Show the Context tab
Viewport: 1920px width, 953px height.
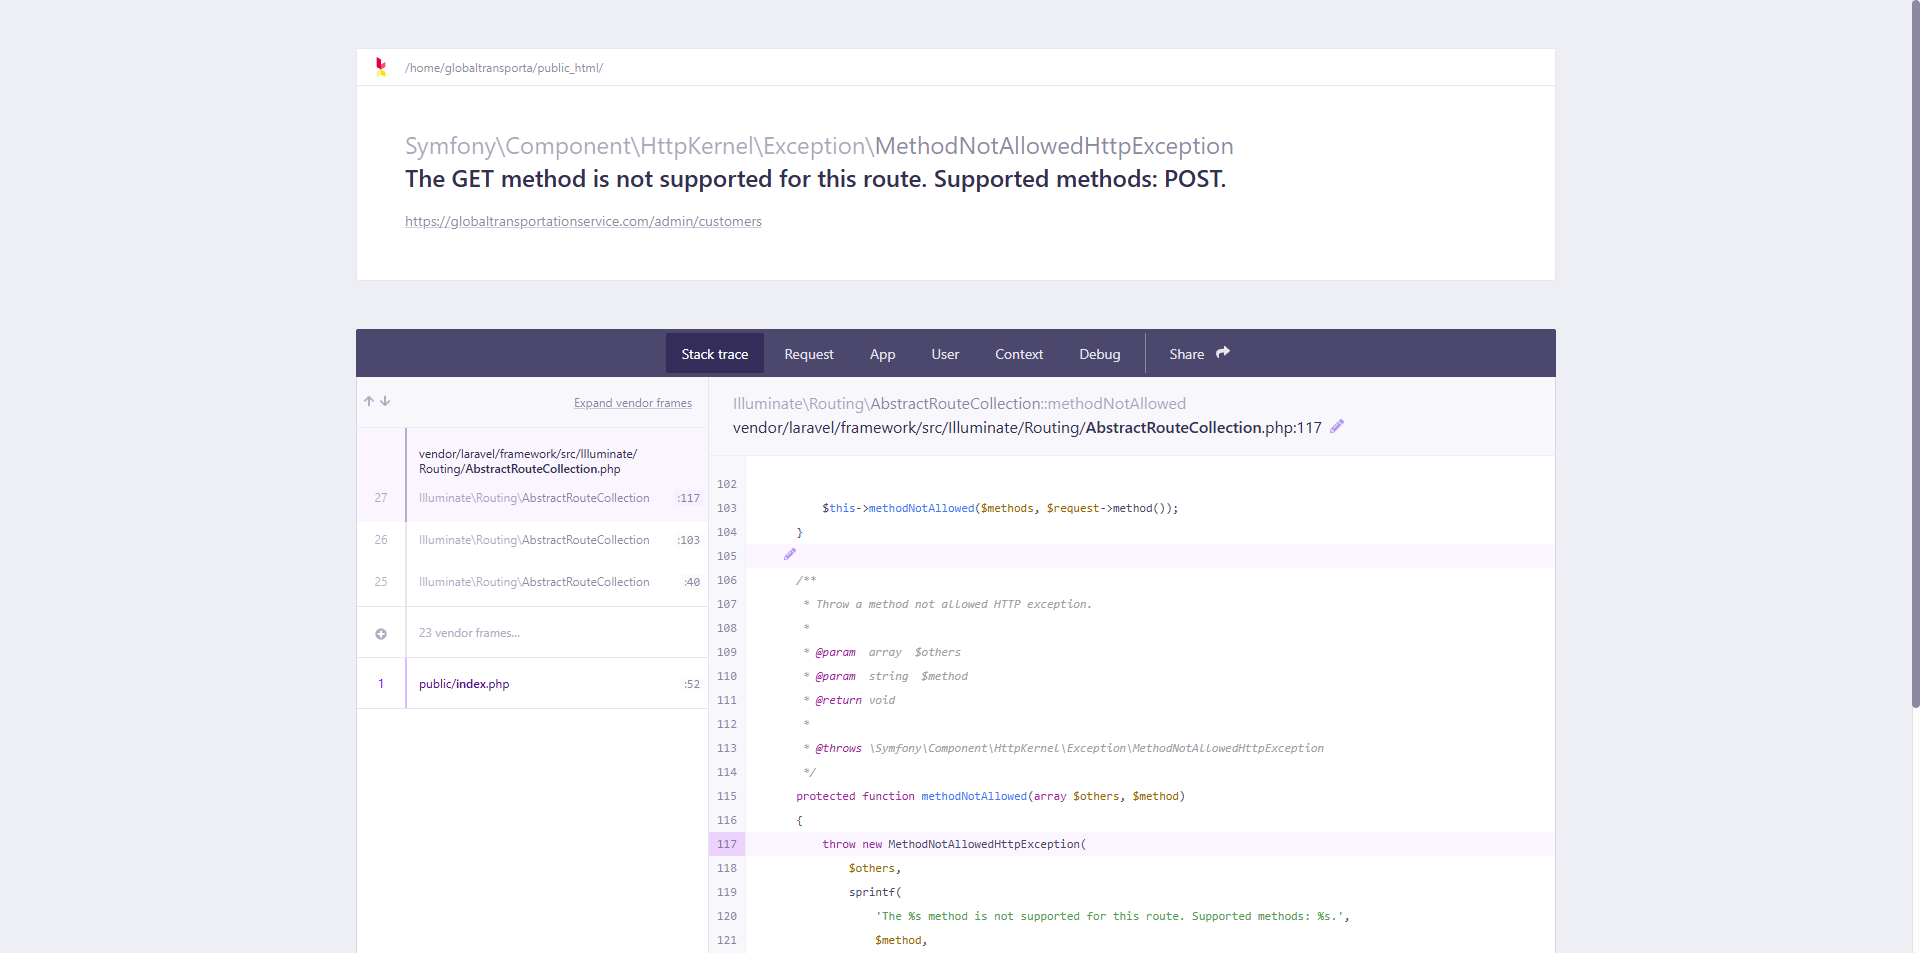pyautogui.click(x=1018, y=354)
